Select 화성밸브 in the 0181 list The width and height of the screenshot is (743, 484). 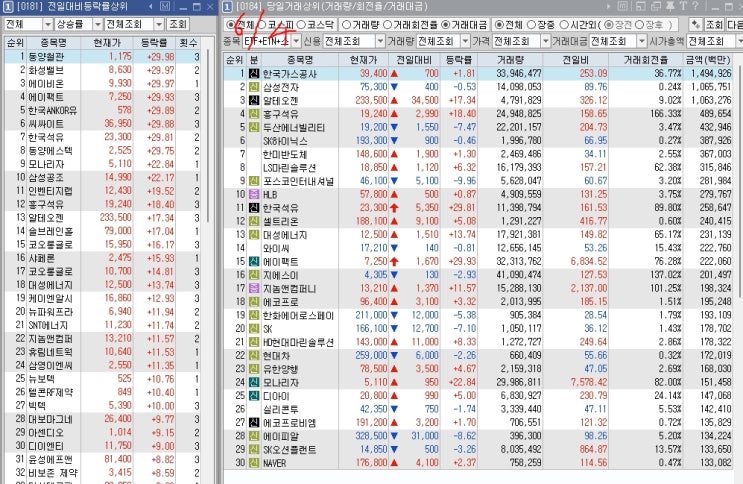(x=46, y=70)
